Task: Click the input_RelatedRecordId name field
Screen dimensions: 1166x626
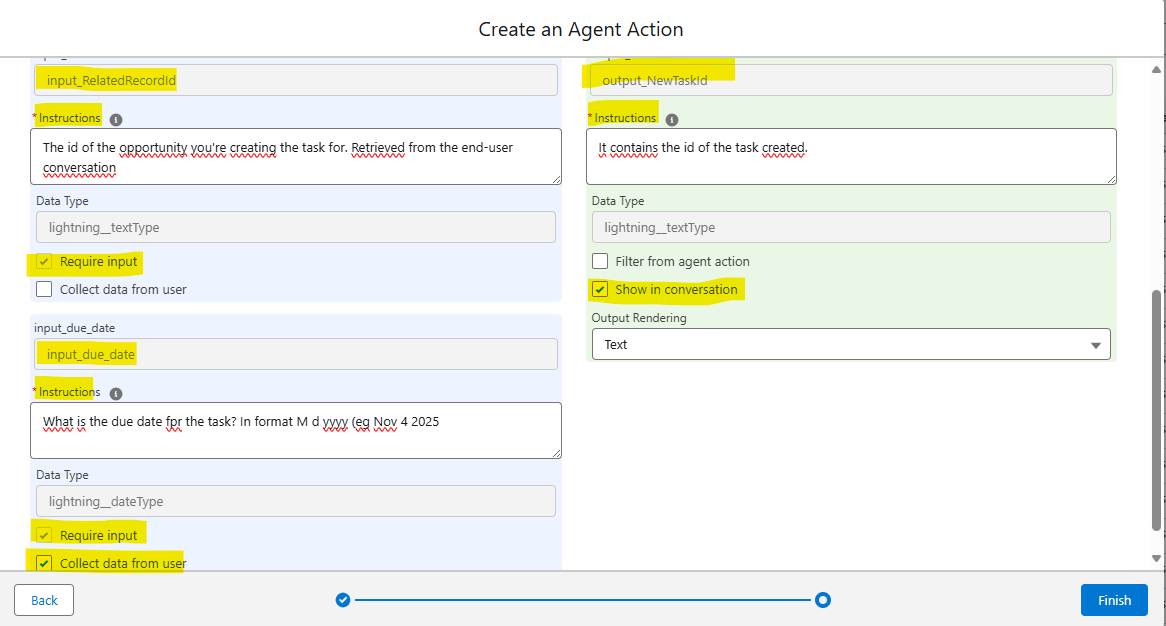Action: [x=295, y=80]
